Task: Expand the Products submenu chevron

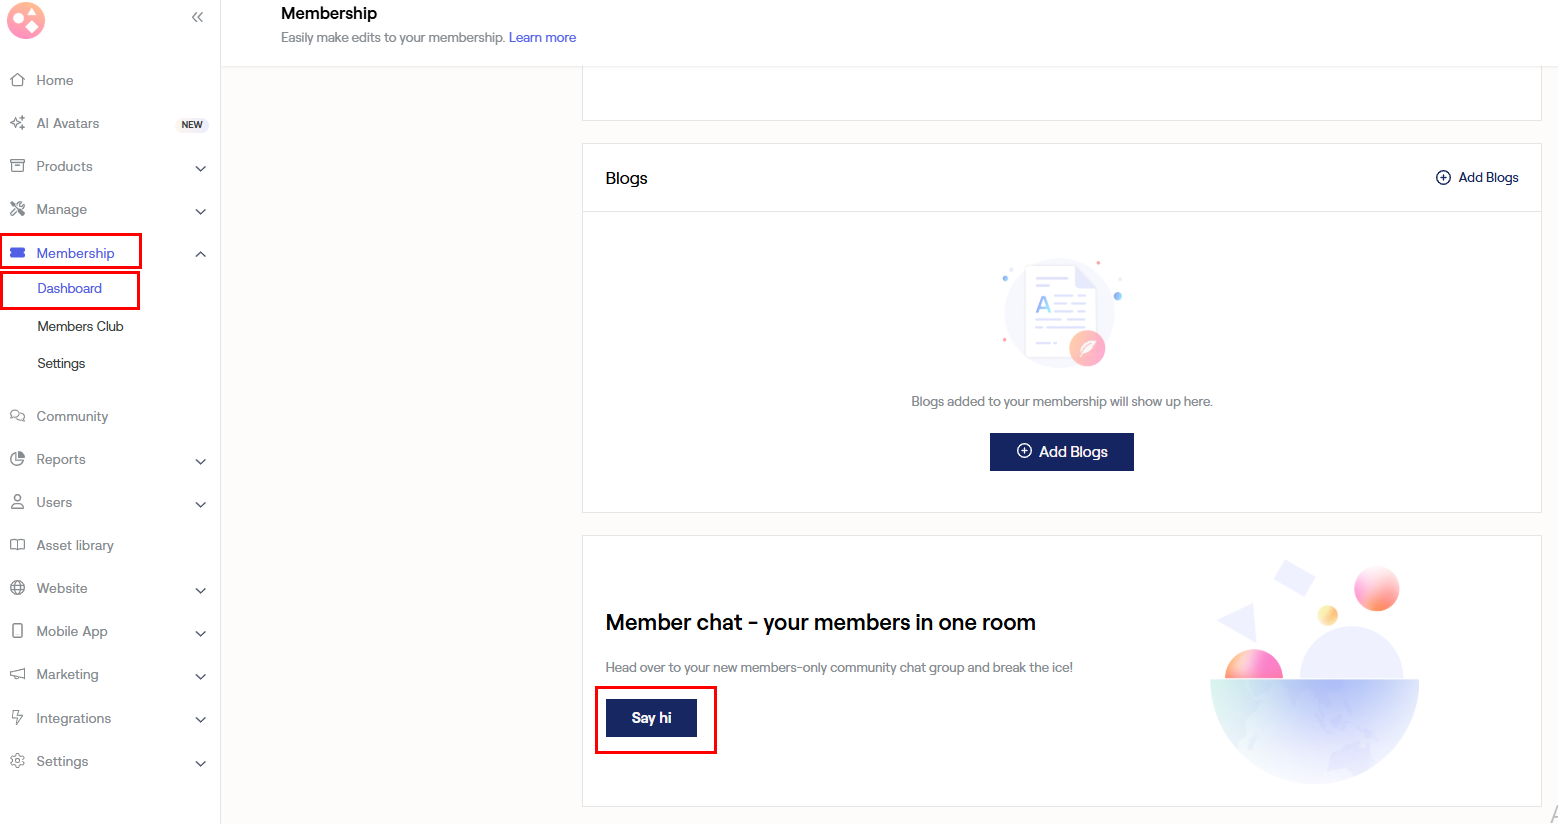Action: pyautogui.click(x=200, y=168)
